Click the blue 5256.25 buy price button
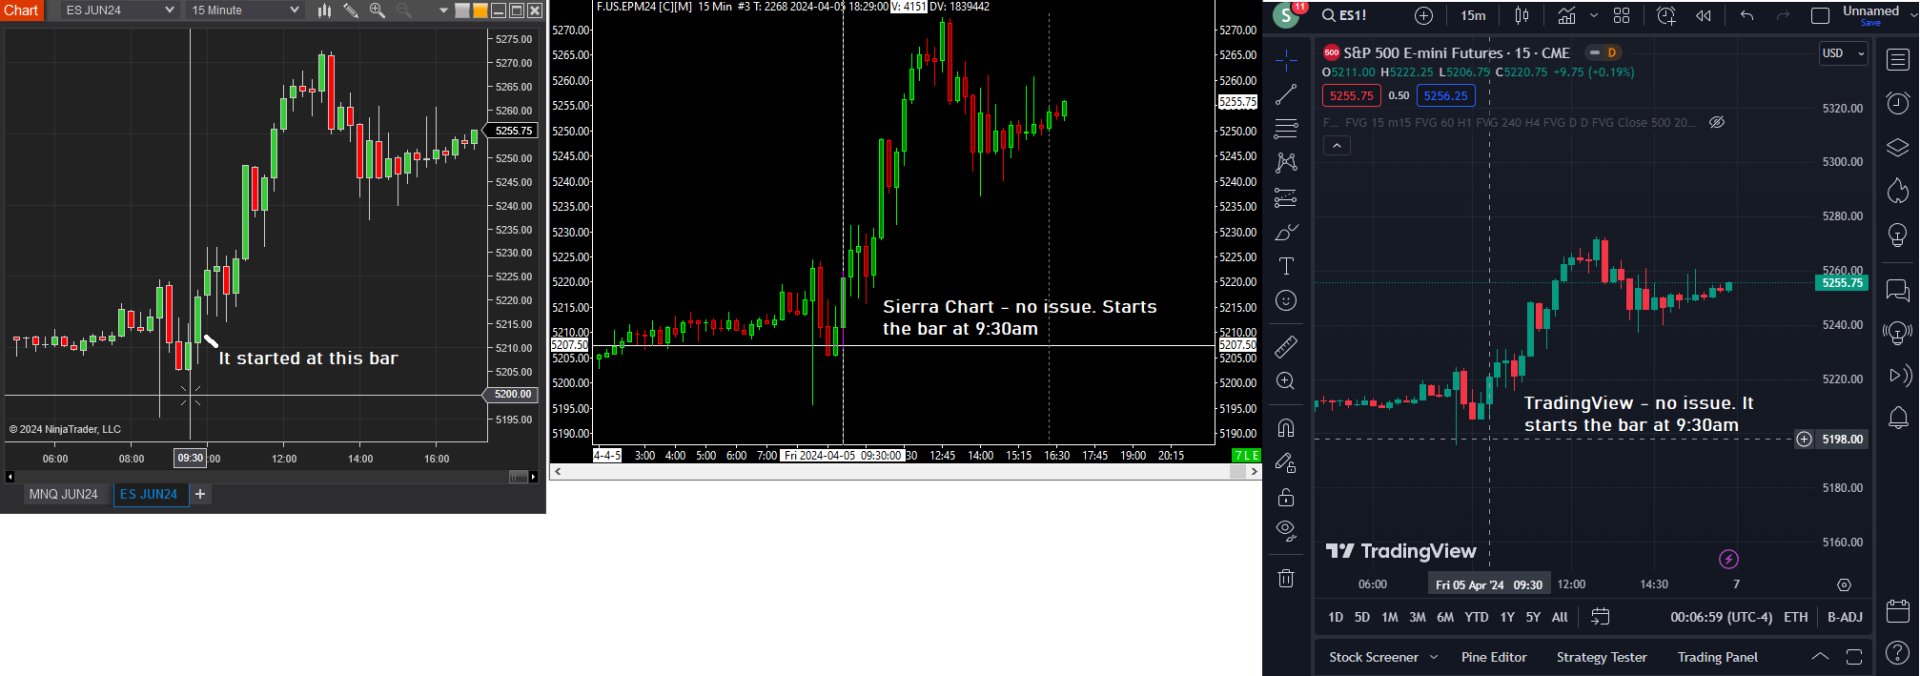 (x=1446, y=96)
